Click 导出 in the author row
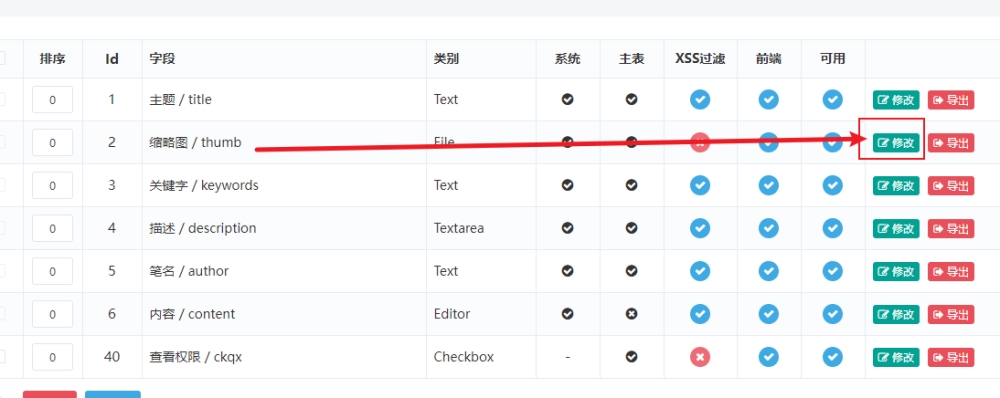Viewport: 1000px width, 398px height. click(x=951, y=271)
